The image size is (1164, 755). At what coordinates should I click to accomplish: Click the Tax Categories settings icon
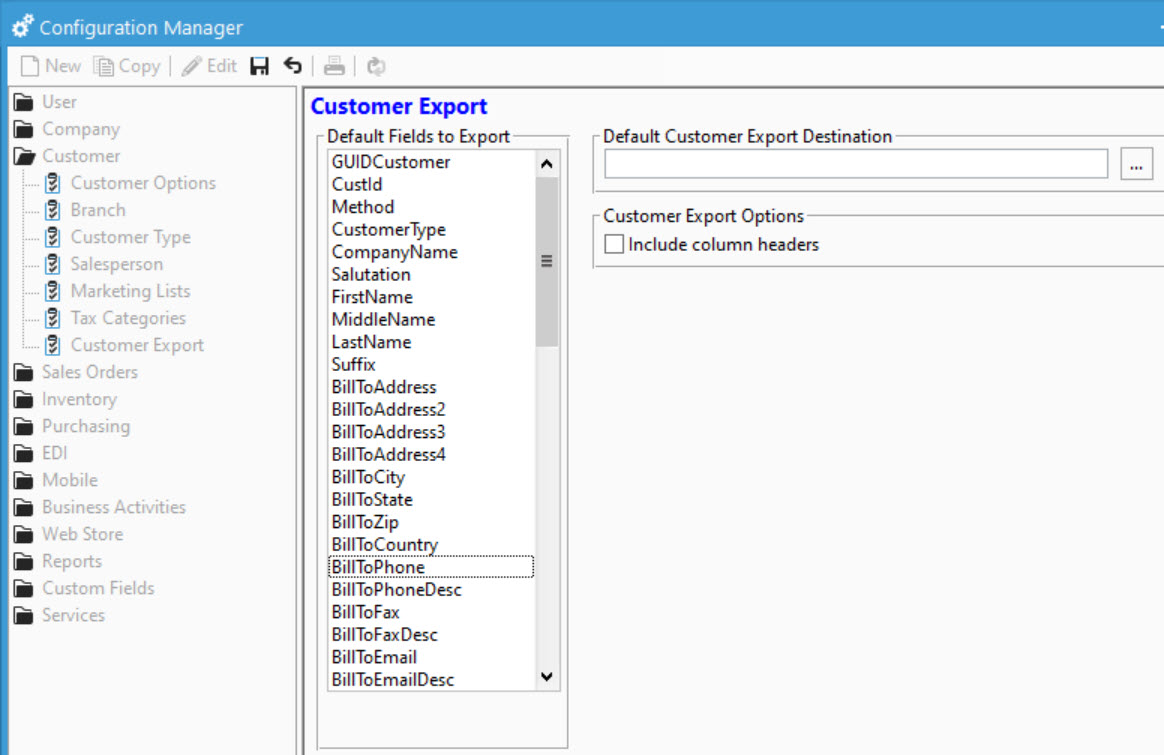(x=53, y=318)
